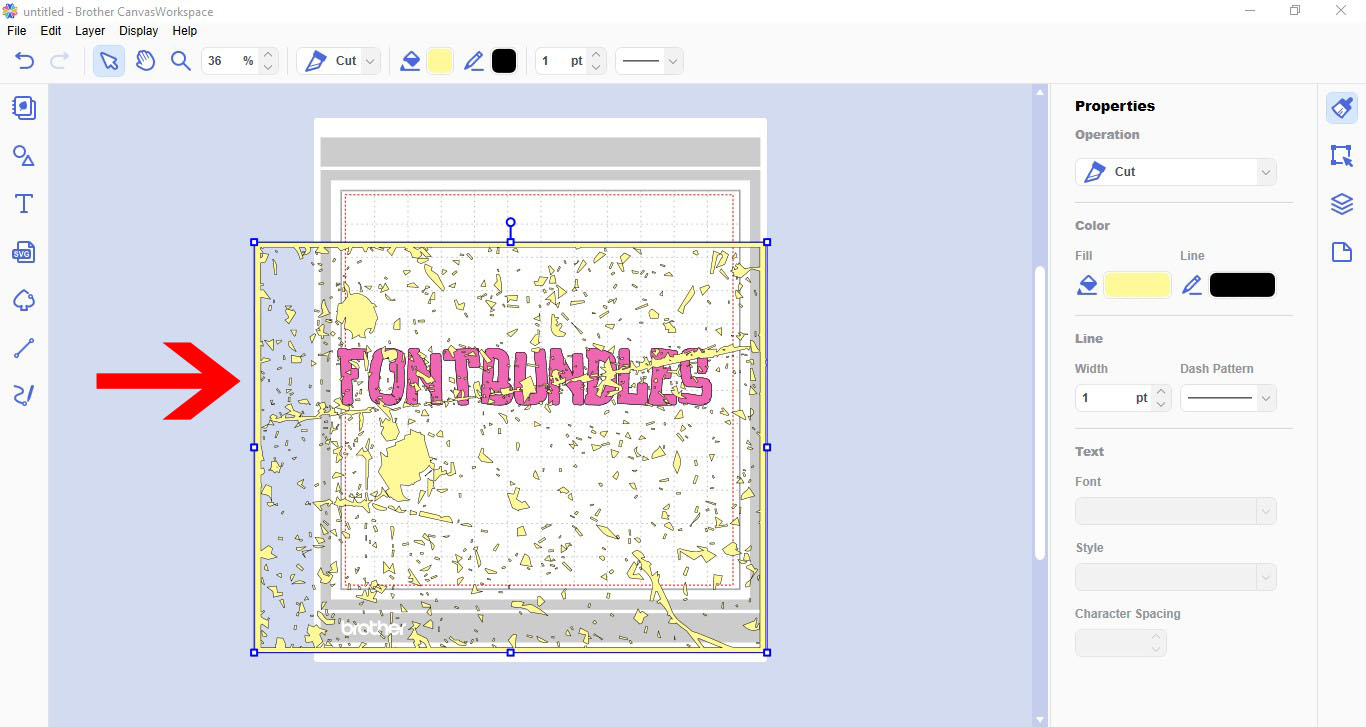Select the straight line path tool
This screenshot has height=727, width=1366.
(x=24, y=348)
